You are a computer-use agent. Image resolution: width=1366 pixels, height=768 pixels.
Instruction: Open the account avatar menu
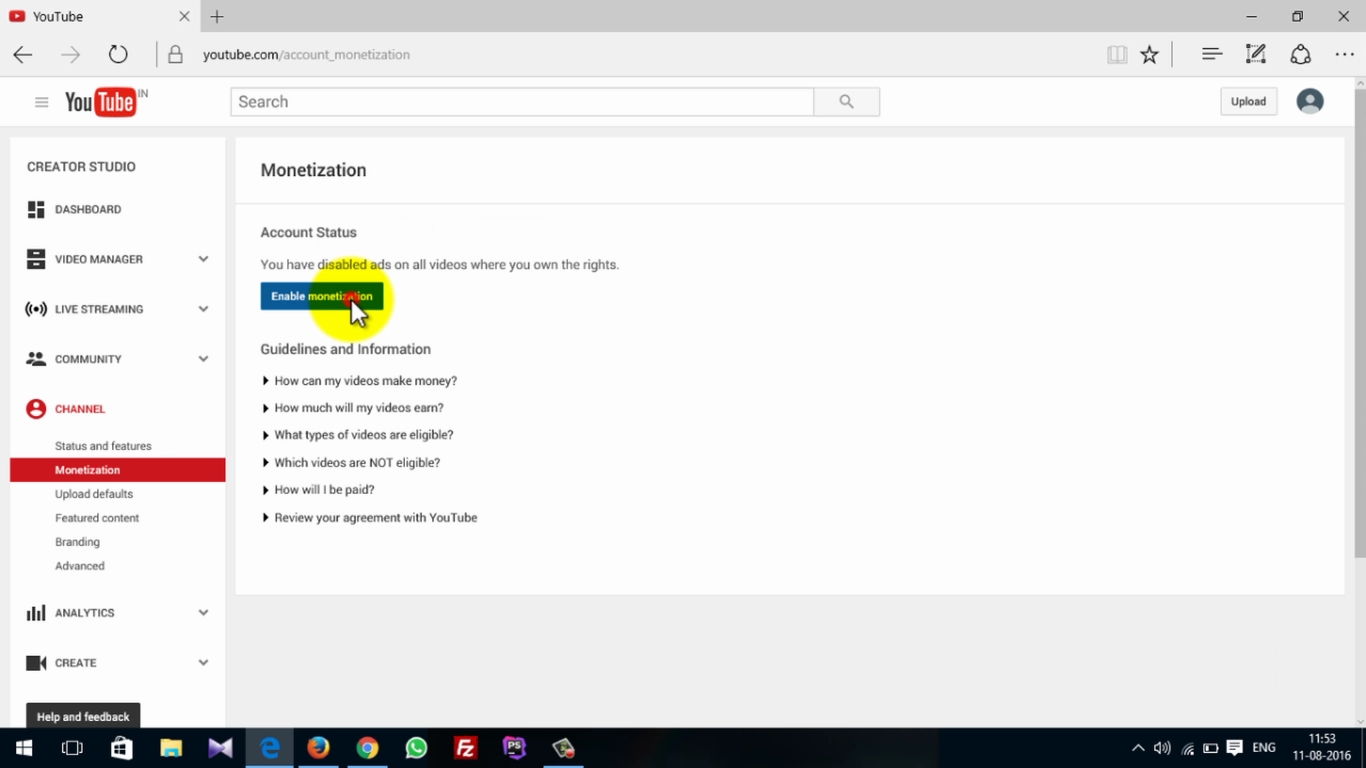click(1310, 101)
